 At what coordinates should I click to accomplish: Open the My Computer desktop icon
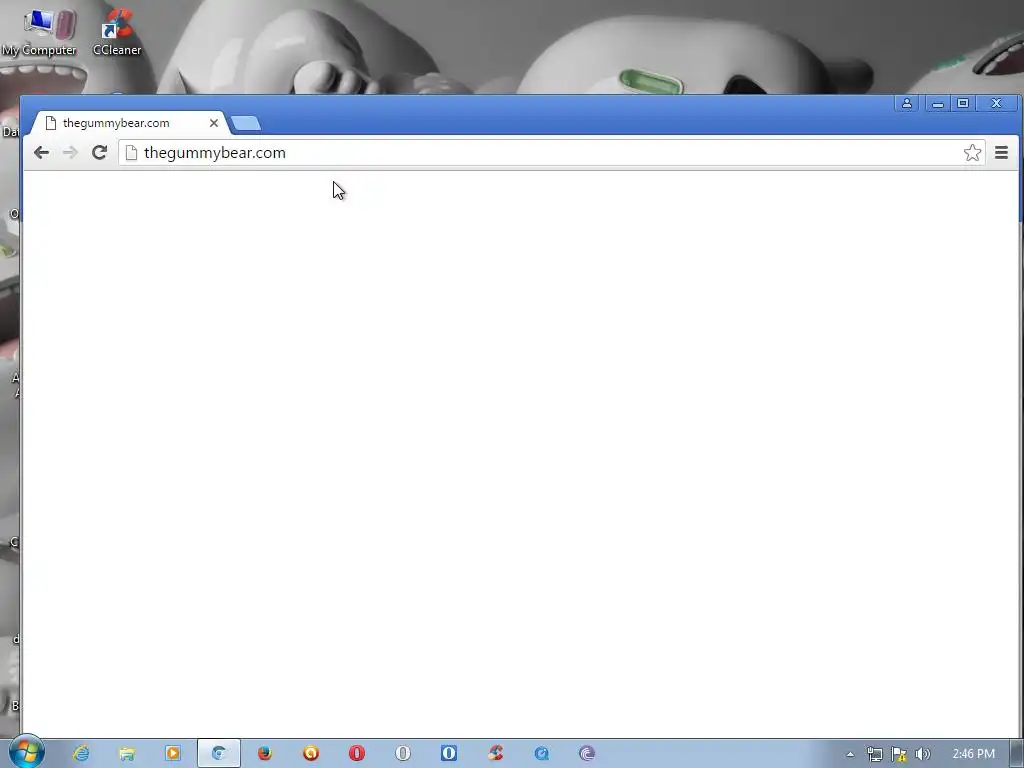click(39, 31)
